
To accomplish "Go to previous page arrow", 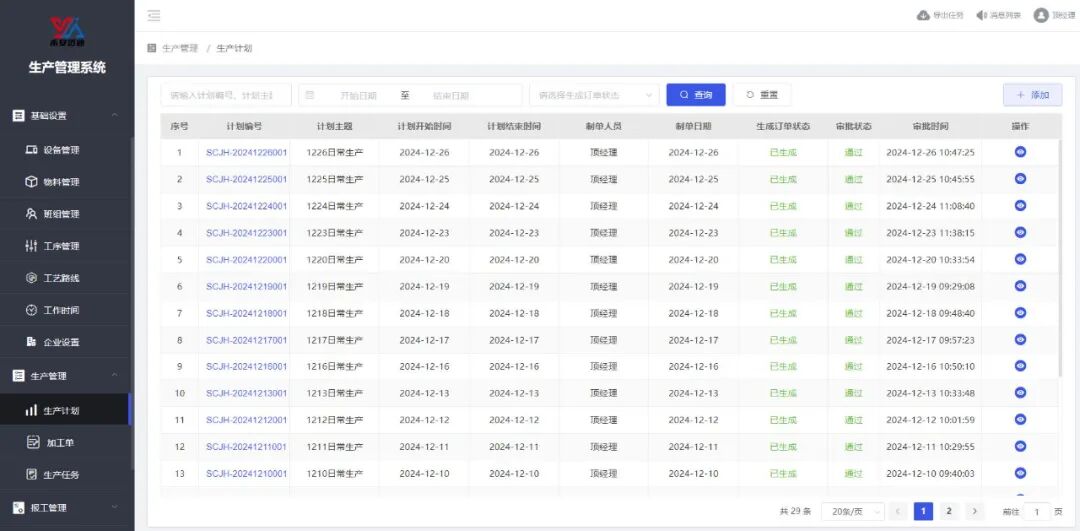I will tap(897, 511).
